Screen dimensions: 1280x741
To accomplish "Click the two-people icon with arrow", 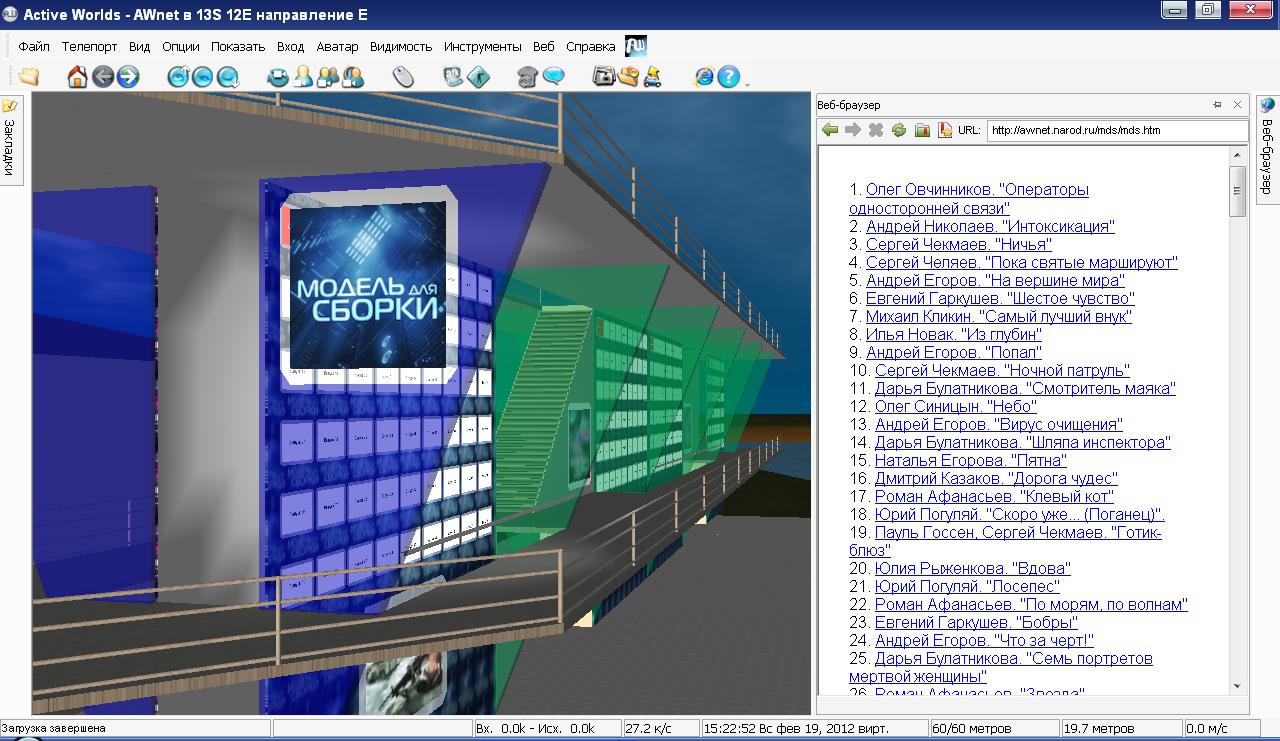I will tap(328, 77).
